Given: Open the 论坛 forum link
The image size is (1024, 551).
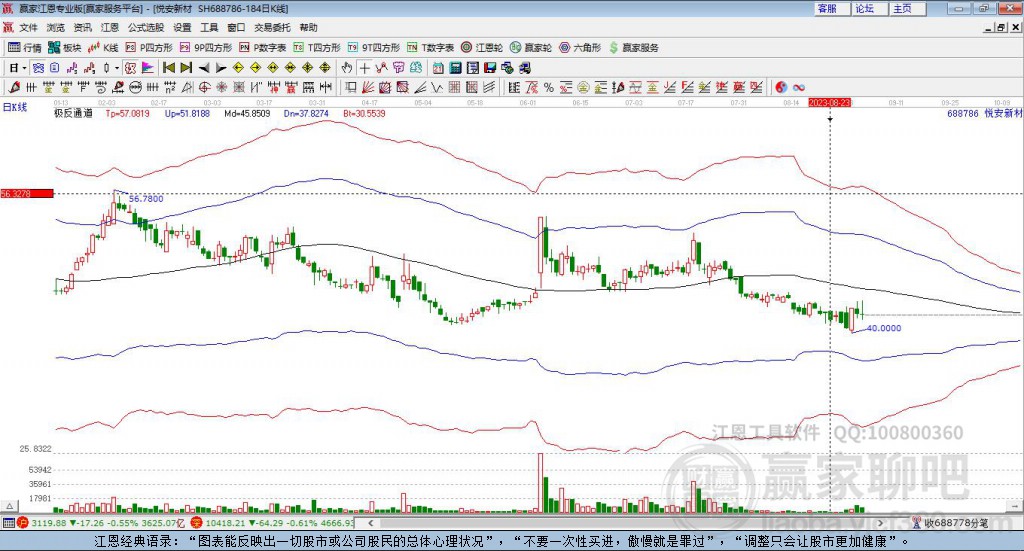Looking at the screenshot, I should point(865,8).
